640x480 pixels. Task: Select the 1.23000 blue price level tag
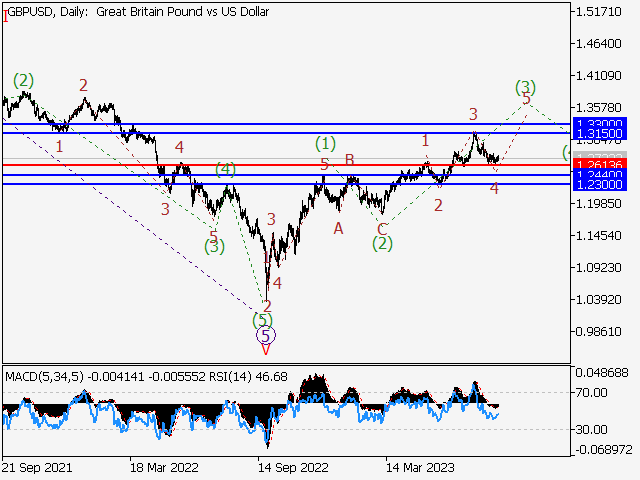pos(600,184)
